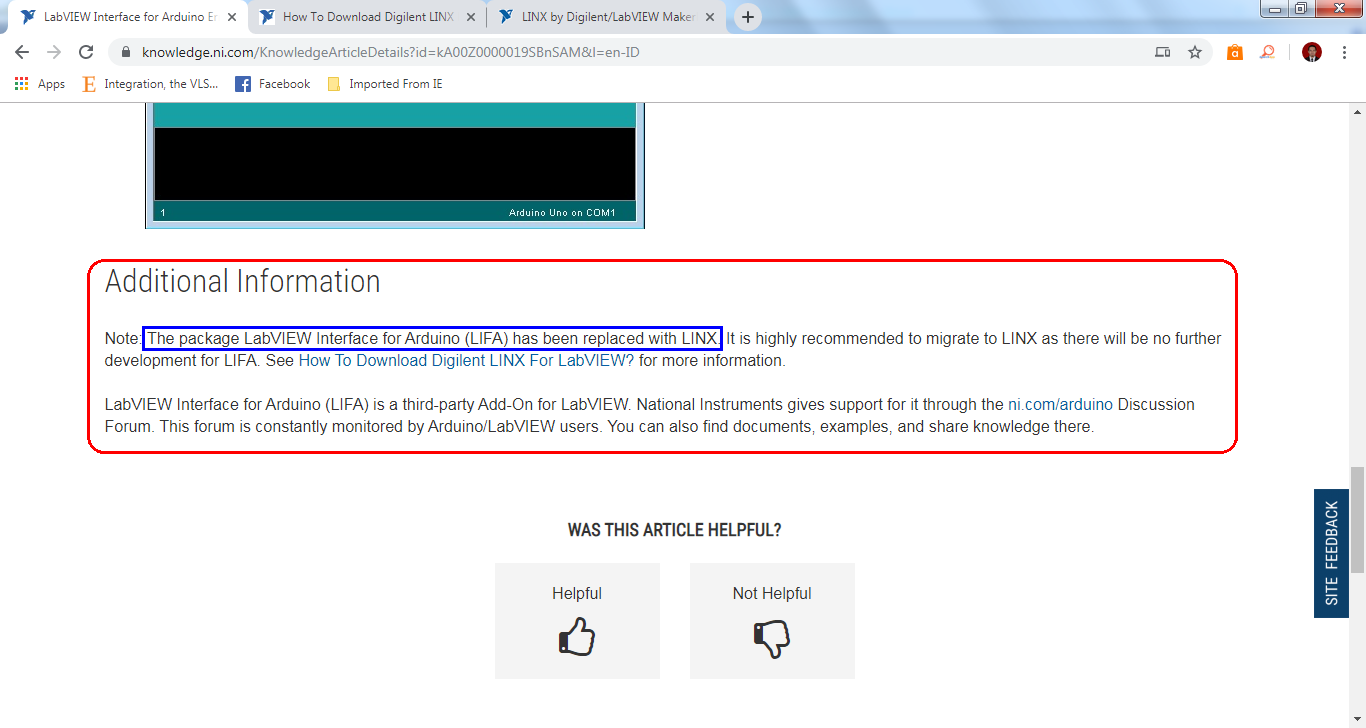1366x728 pixels.
Task: Open the orange shopping bag extension
Action: (x=1235, y=52)
